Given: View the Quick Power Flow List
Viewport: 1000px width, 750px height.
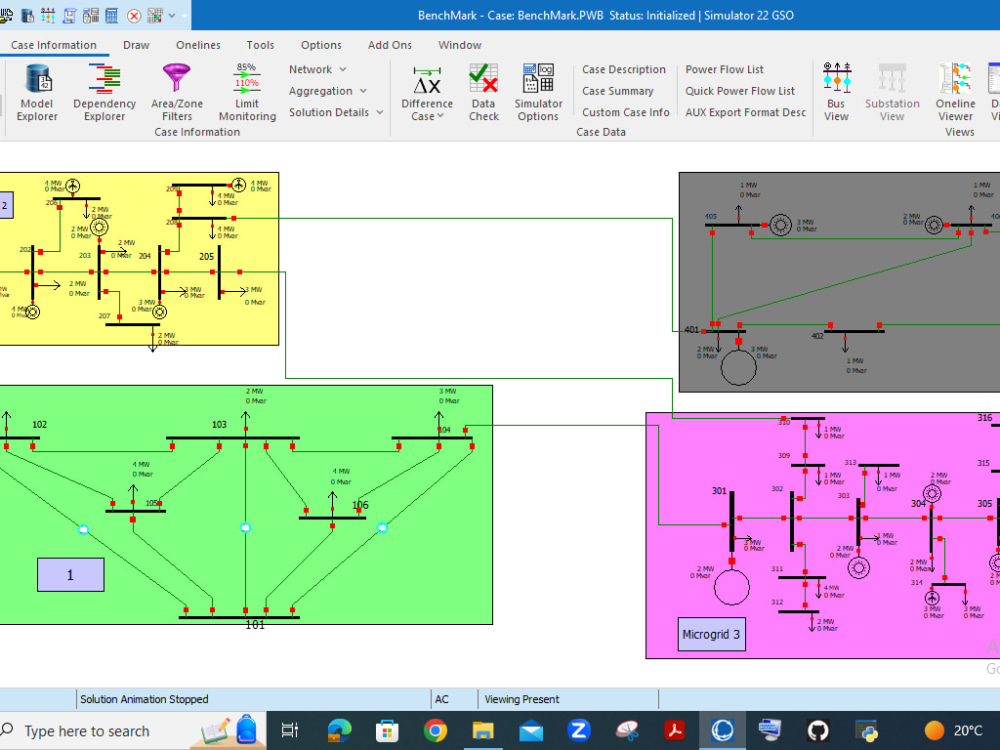Looking at the screenshot, I should tap(740, 90).
